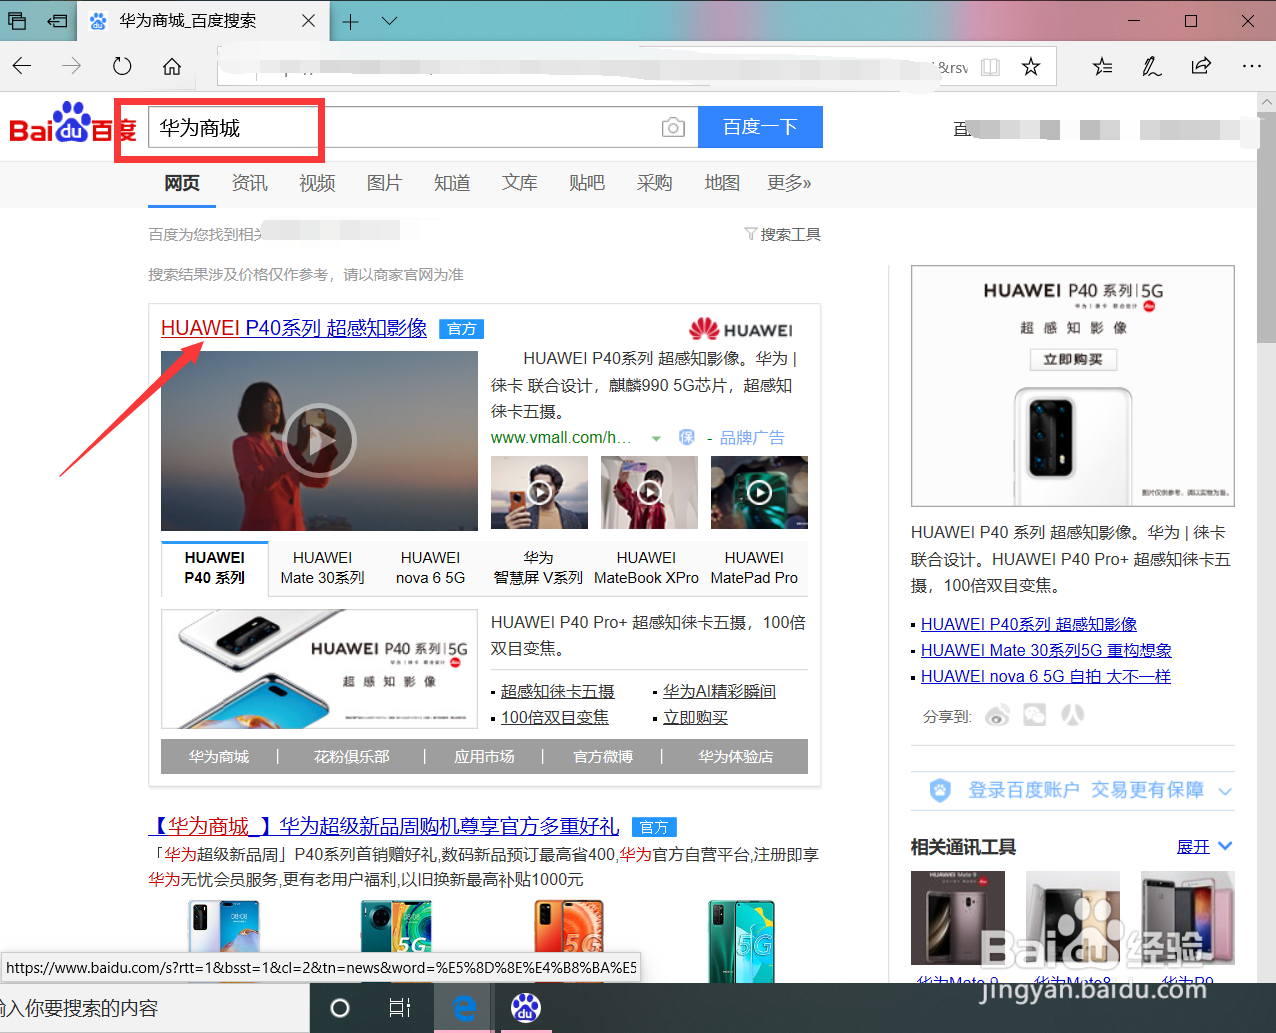Viewport: 1276px width, 1033px height.
Task: Click the shield icon beside 品牌广告
Action: pos(687,437)
